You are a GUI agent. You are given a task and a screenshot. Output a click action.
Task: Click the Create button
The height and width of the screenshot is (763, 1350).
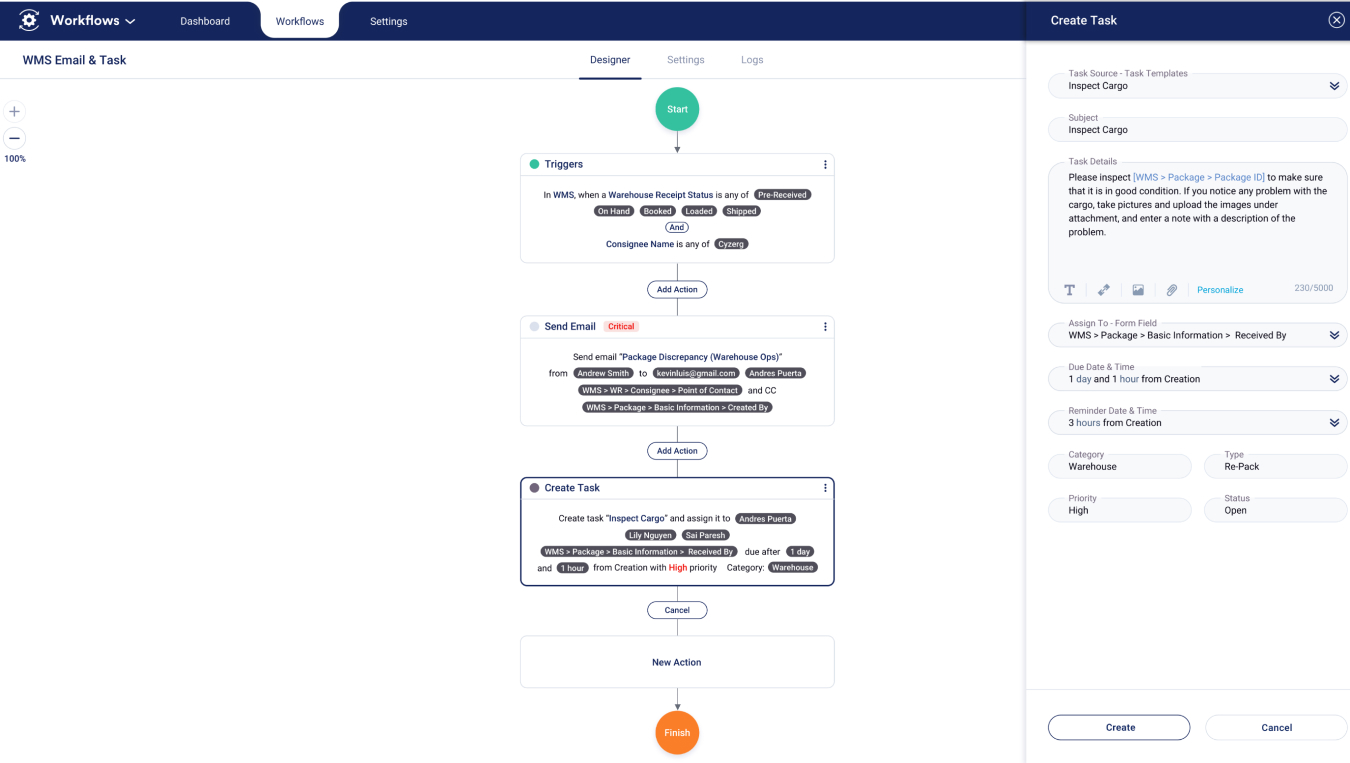click(x=1119, y=727)
